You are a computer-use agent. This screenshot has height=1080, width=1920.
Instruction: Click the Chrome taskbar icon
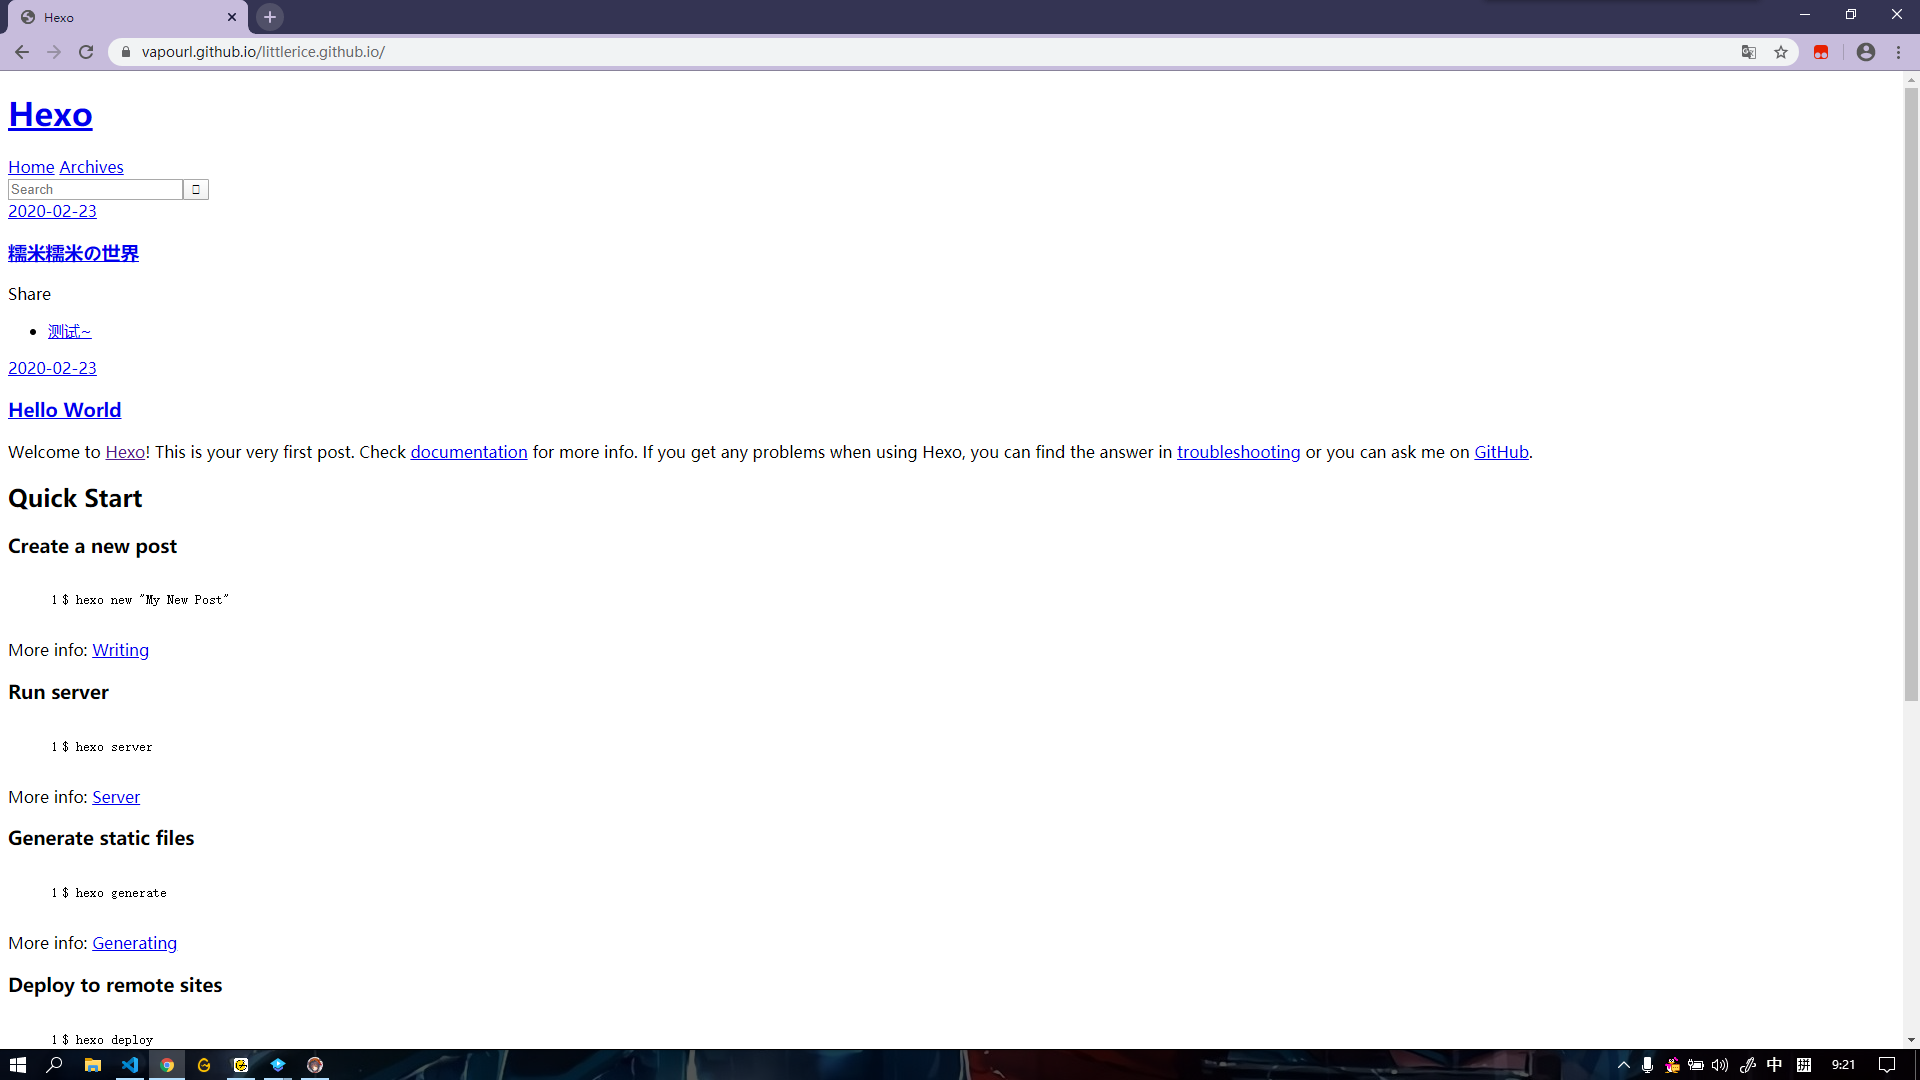167,1065
